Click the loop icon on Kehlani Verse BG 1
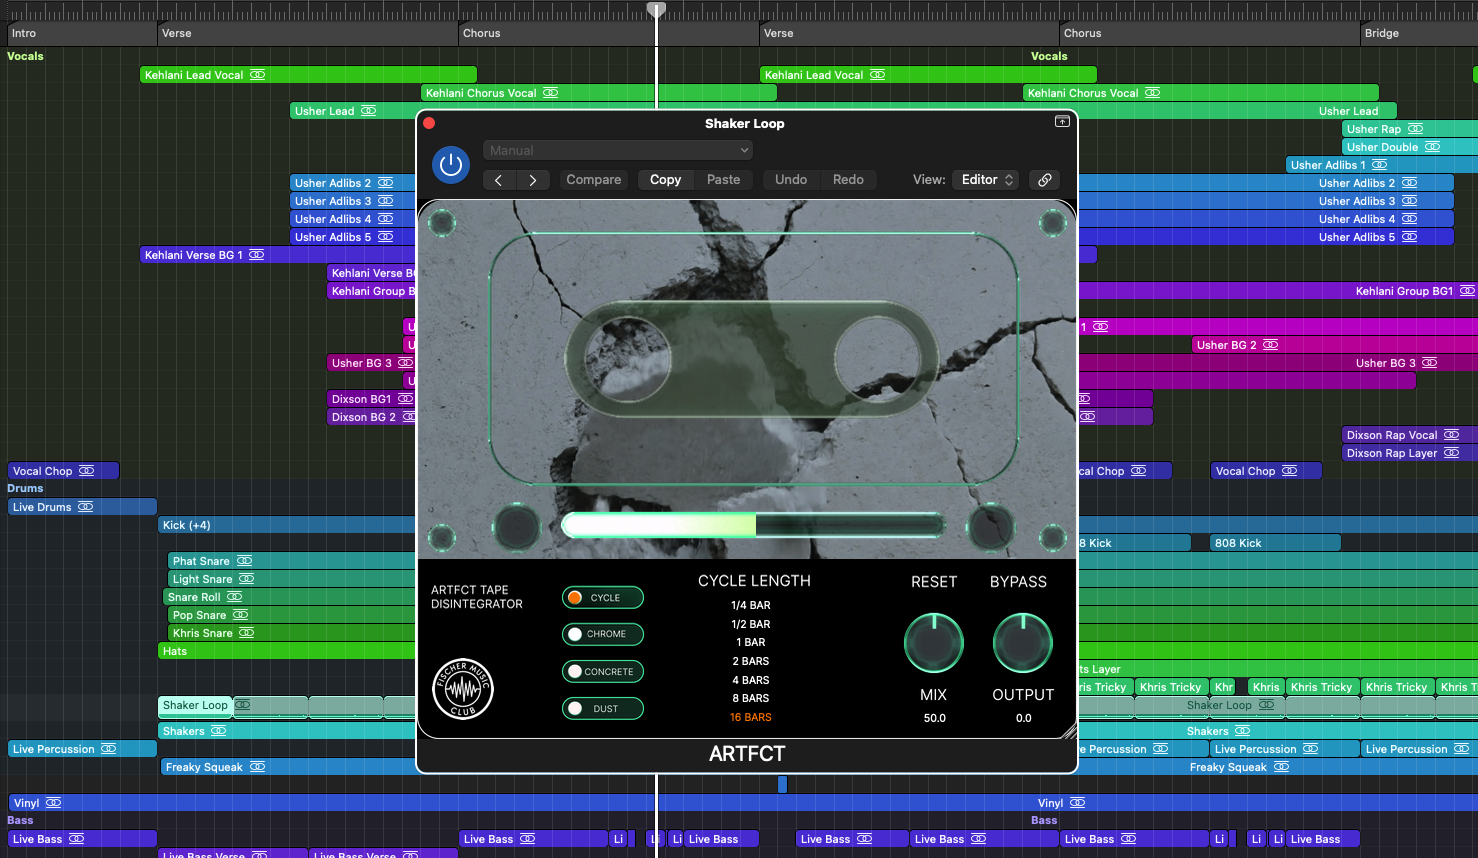 [x=257, y=255]
